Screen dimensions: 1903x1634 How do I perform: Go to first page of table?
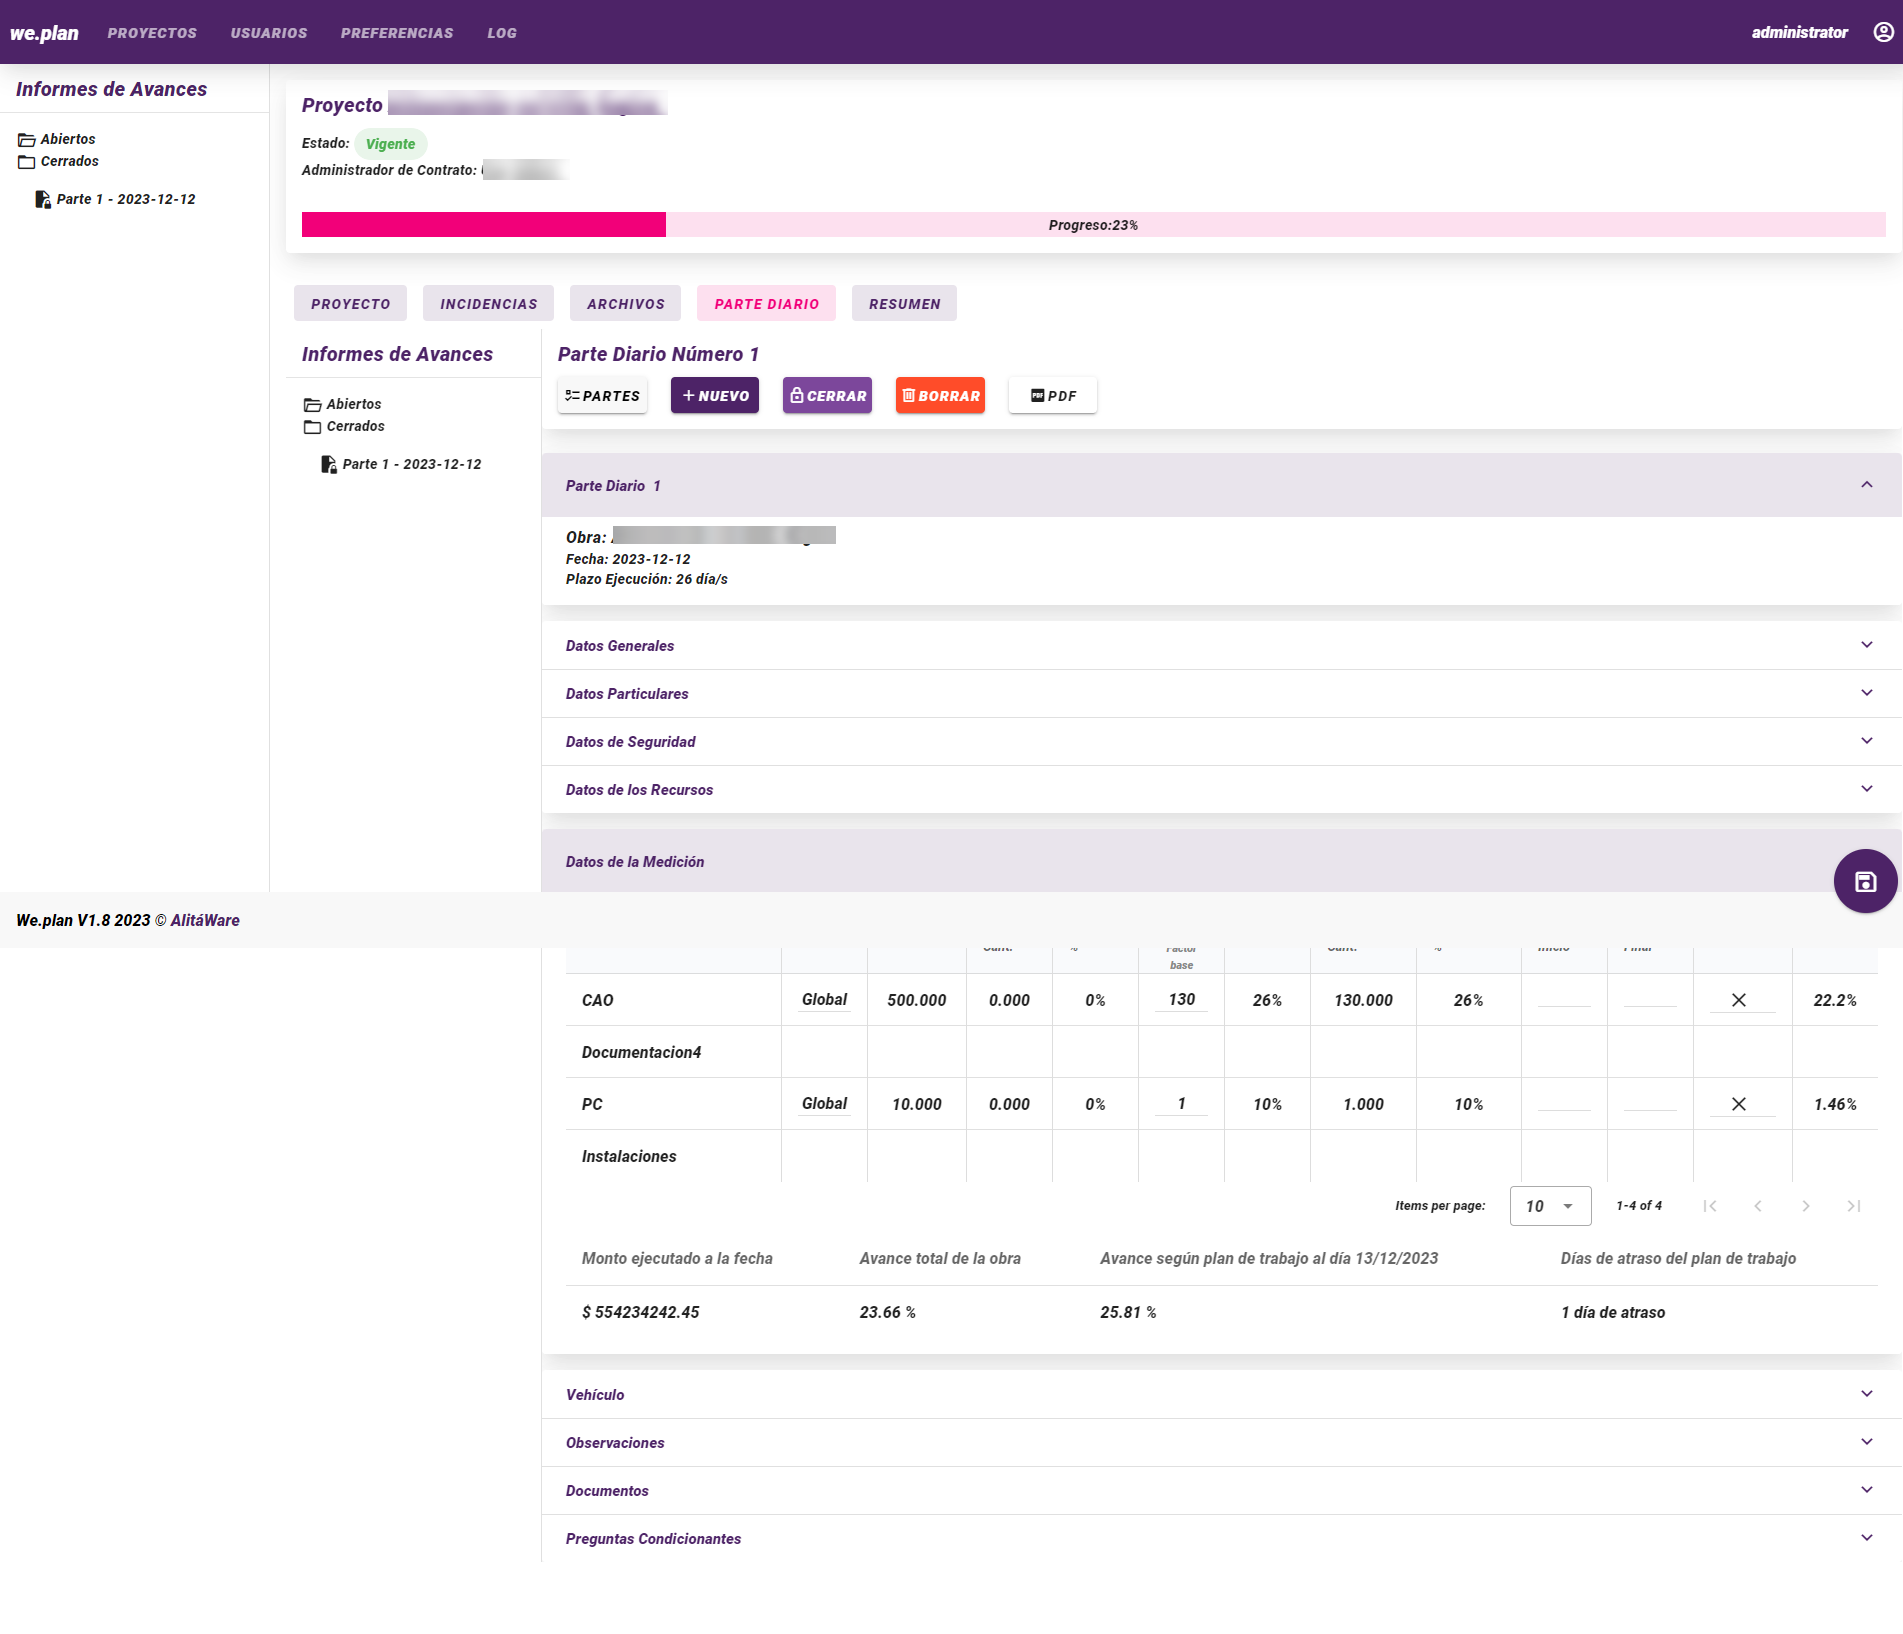1710,1206
